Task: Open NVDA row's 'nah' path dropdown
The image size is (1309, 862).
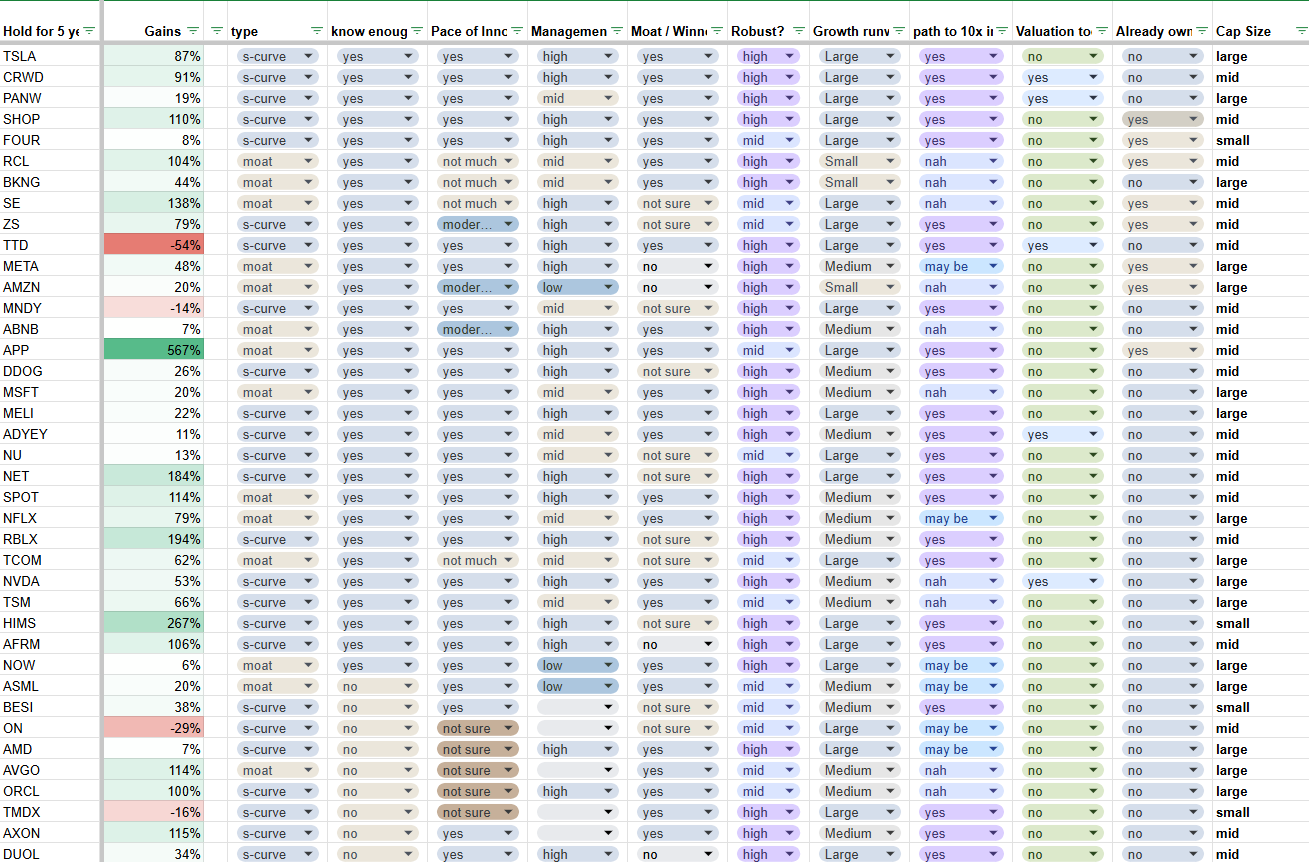Action: pos(961,581)
